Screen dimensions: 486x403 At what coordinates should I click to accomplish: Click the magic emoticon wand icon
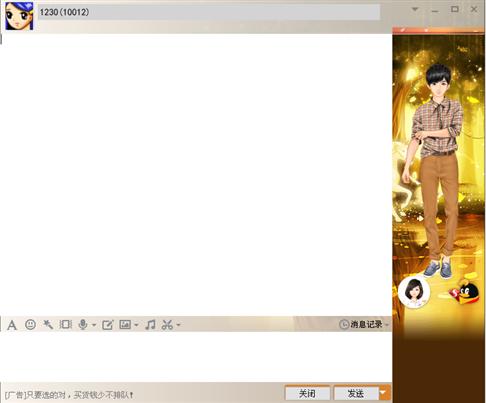pos(48,324)
